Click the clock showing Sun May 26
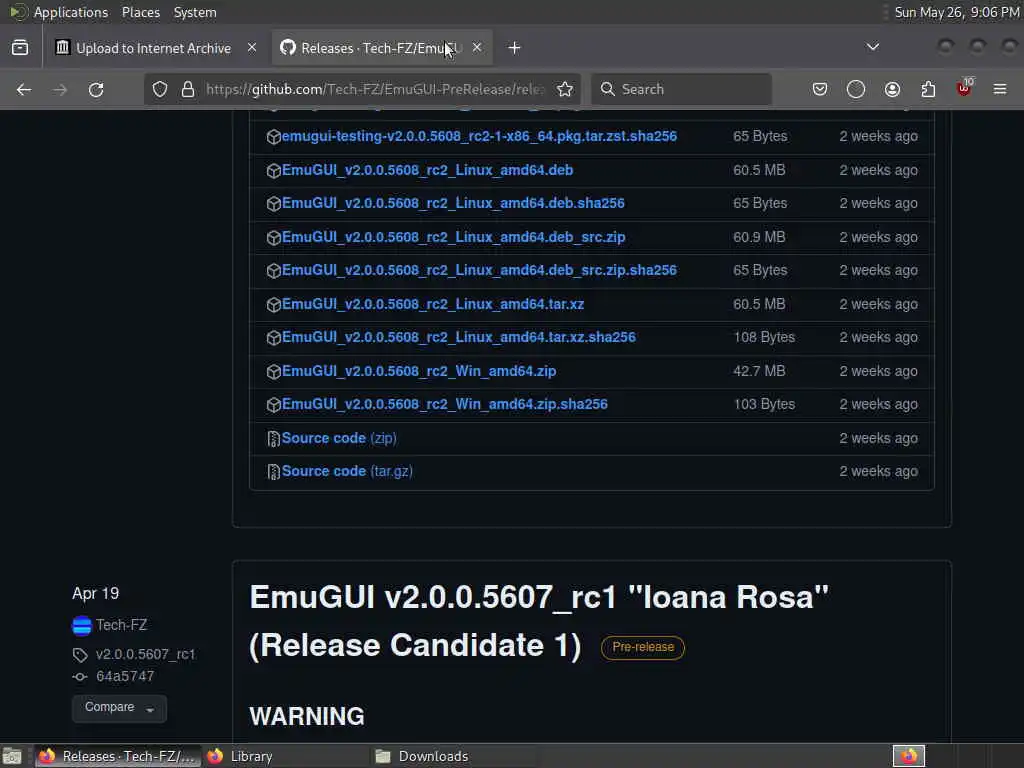 point(956,12)
